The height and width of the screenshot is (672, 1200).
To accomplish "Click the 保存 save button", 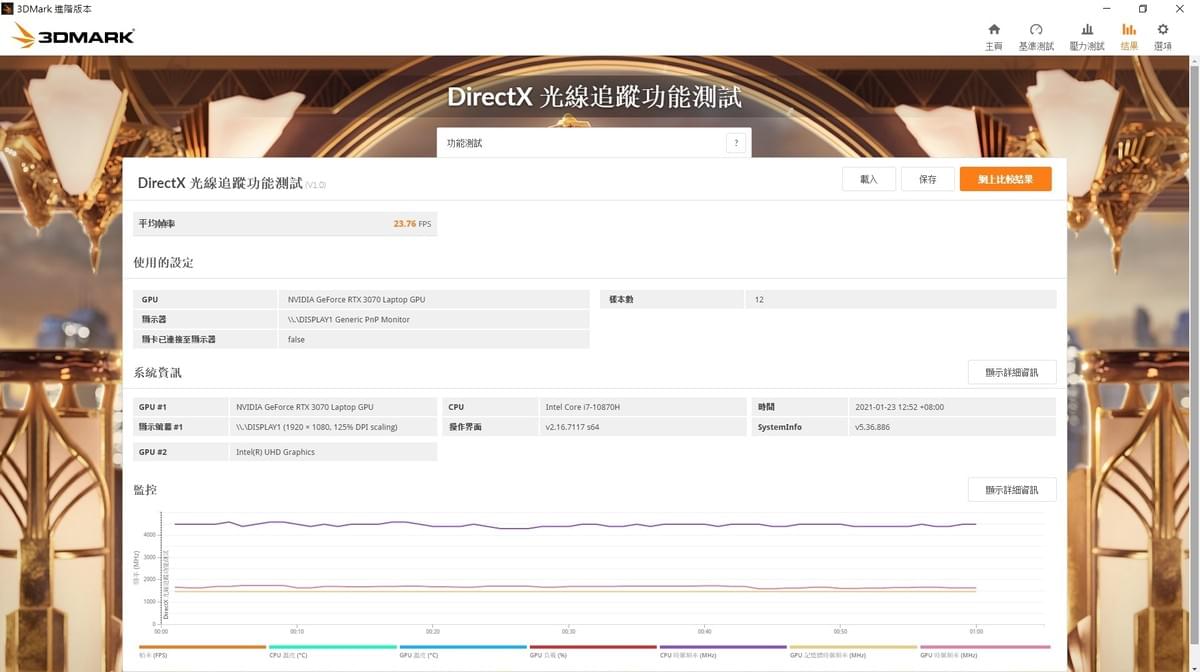I will (927, 179).
